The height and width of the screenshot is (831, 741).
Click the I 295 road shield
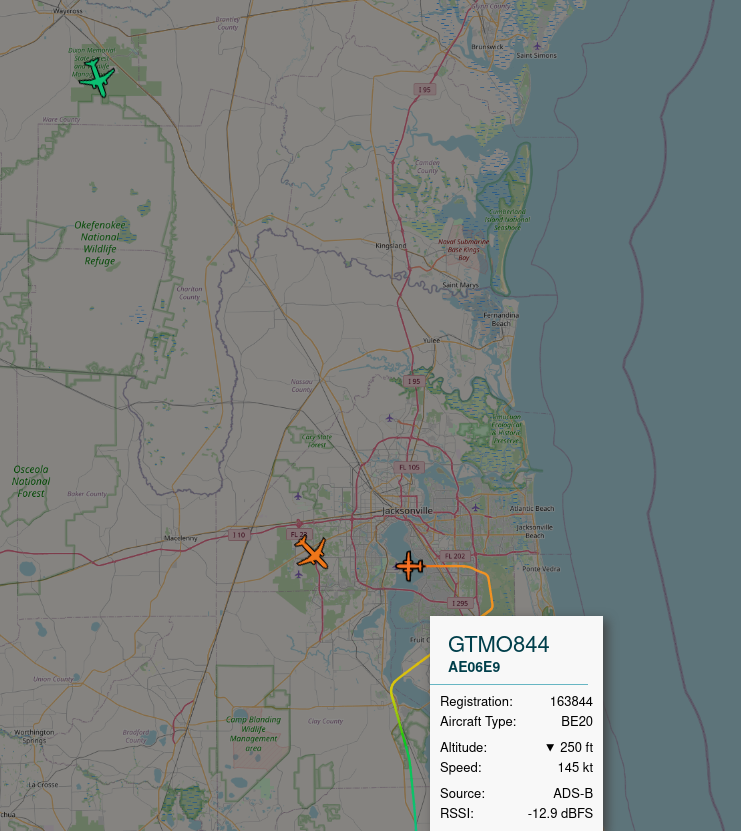point(460,603)
